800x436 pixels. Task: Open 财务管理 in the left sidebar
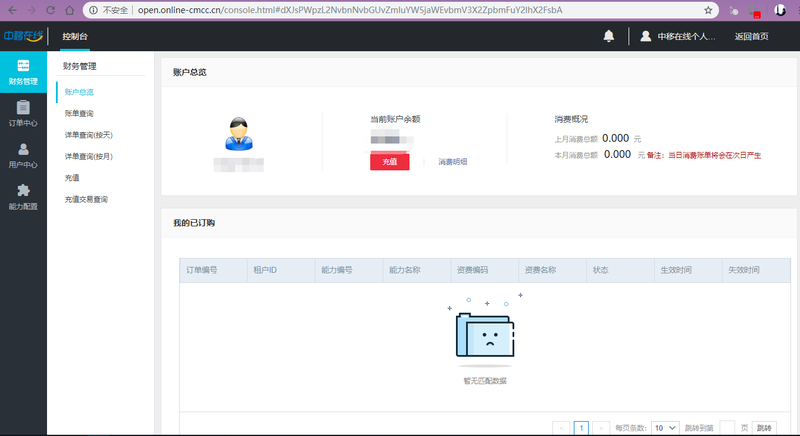[x=22, y=72]
